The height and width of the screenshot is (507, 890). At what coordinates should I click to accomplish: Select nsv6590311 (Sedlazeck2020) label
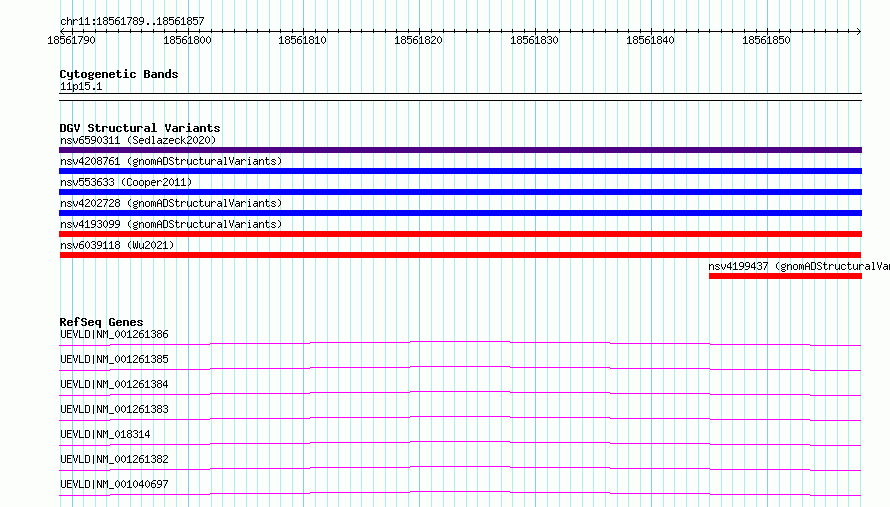coord(138,140)
